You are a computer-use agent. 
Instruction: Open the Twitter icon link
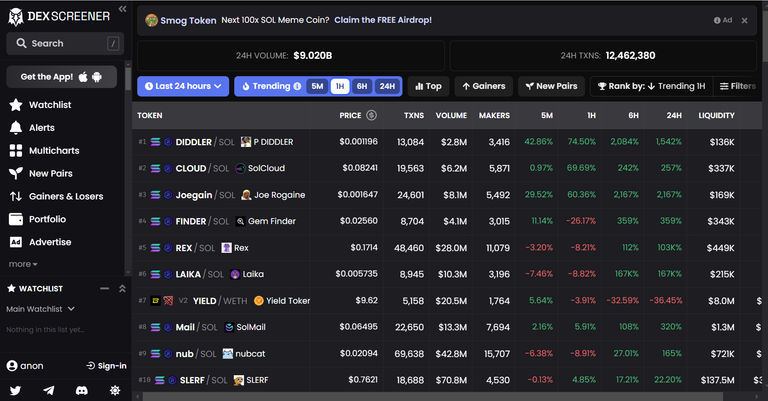(16, 390)
